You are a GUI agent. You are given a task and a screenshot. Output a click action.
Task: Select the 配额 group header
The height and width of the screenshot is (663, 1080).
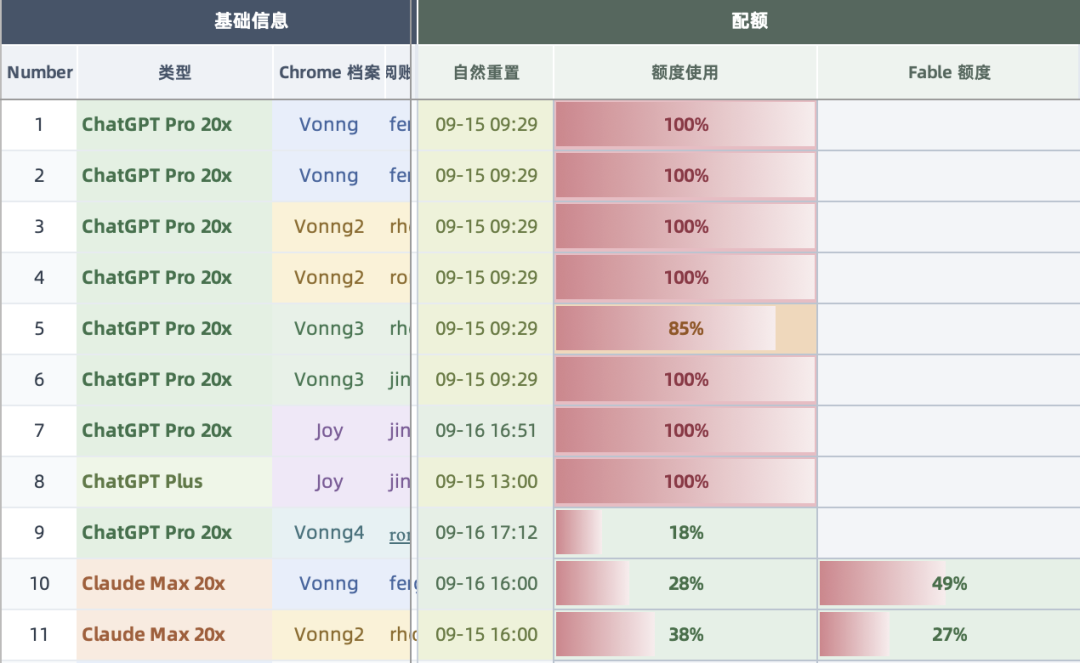pyautogui.click(x=749, y=21)
